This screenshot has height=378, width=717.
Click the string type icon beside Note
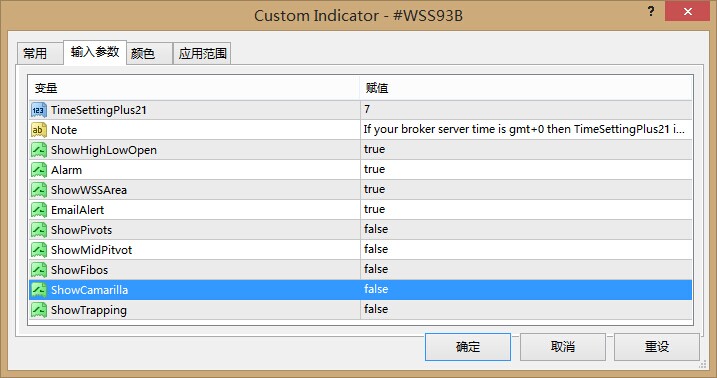click(x=39, y=130)
